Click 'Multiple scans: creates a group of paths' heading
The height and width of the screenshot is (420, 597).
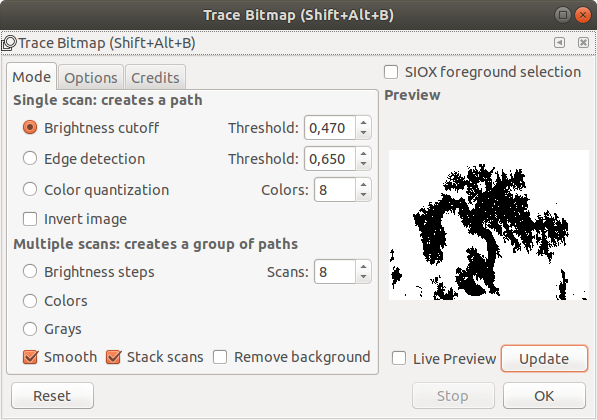pos(156,244)
